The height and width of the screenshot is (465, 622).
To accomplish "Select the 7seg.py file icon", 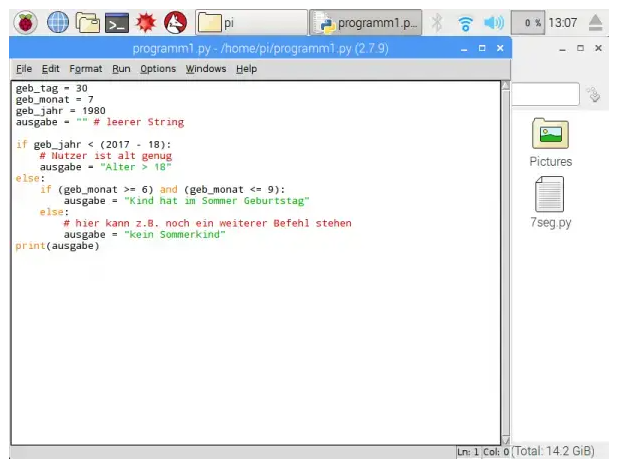I will click(549, 194).
